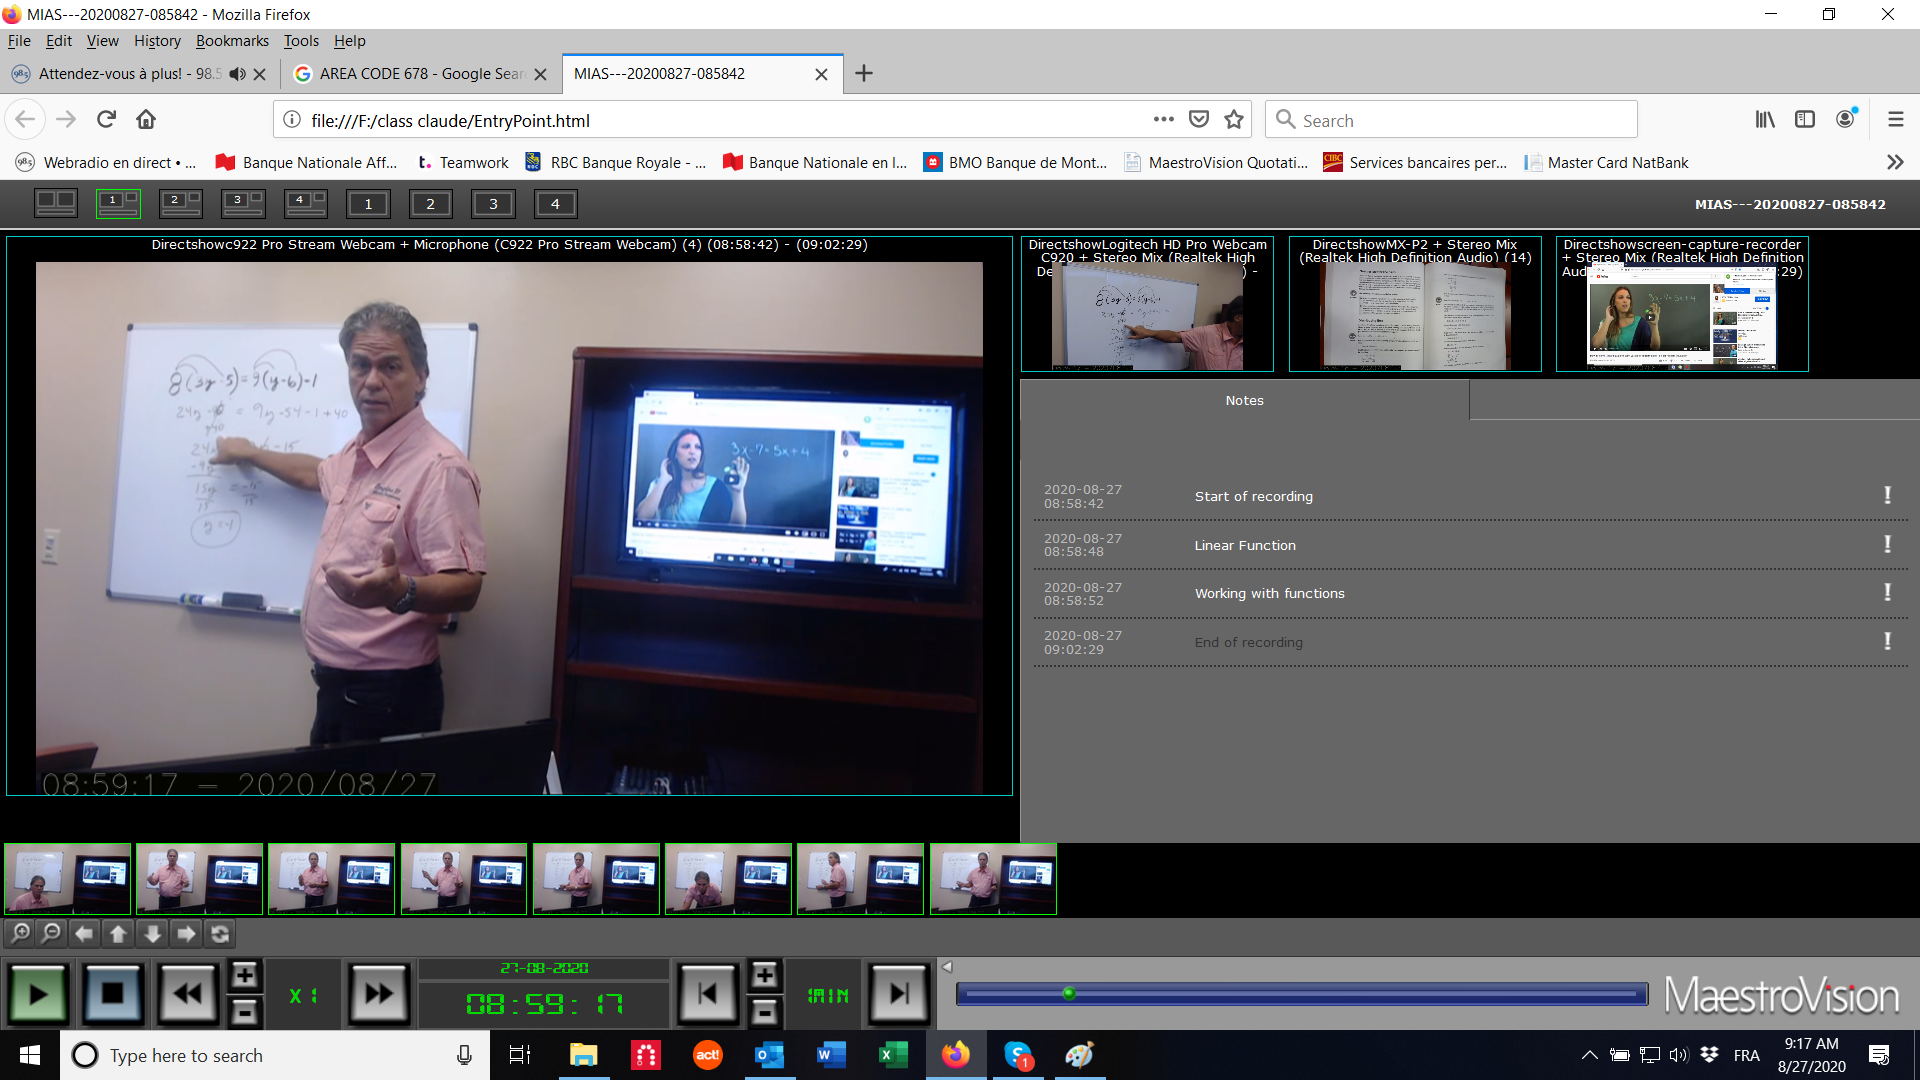The width and height of the screenshot is (1920, 1080).
Task: Go to the Firefox home page
Action: tap(146, 120)
